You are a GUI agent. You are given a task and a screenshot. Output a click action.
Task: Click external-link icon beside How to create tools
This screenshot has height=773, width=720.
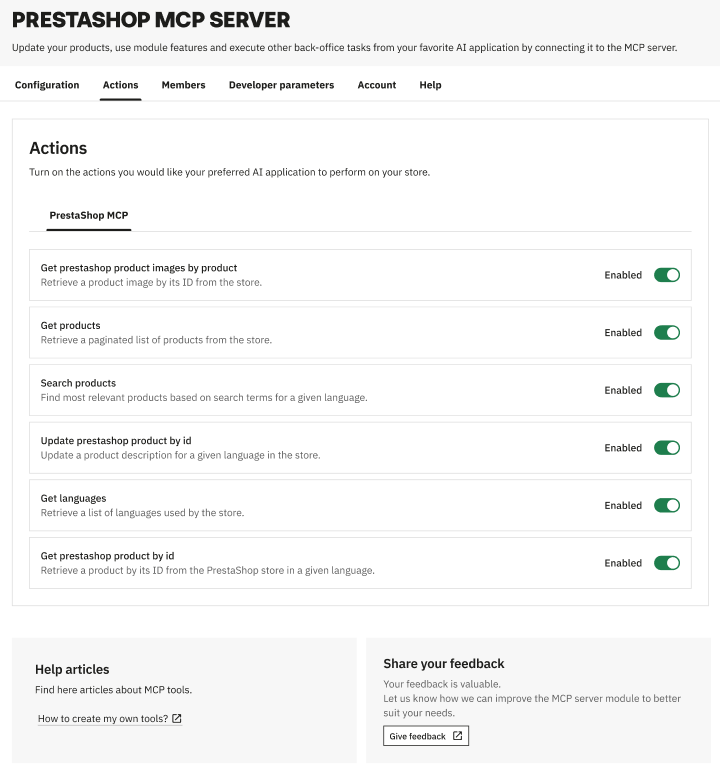point(177,718)
